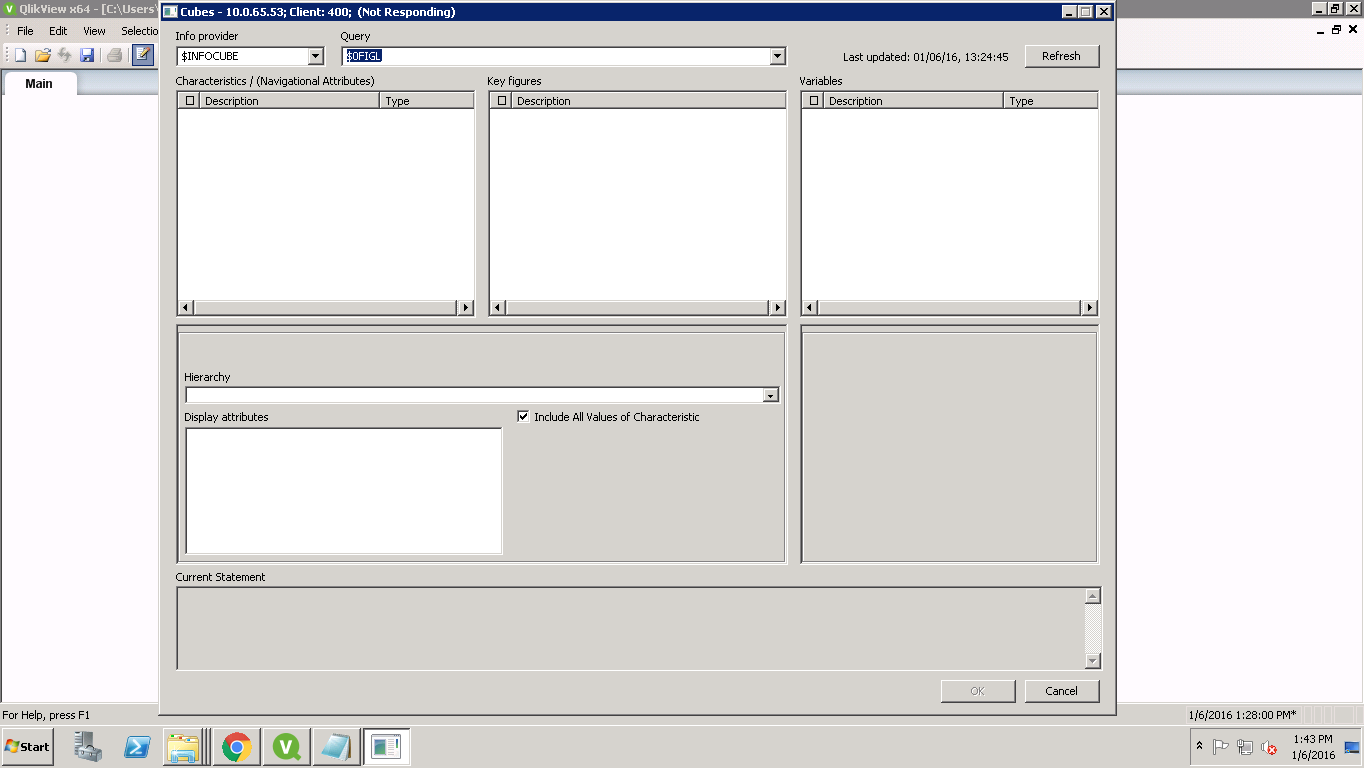Launch PowerShell from the taskbar
This screenshot has height=768, width=1364.
pos(137,747)
